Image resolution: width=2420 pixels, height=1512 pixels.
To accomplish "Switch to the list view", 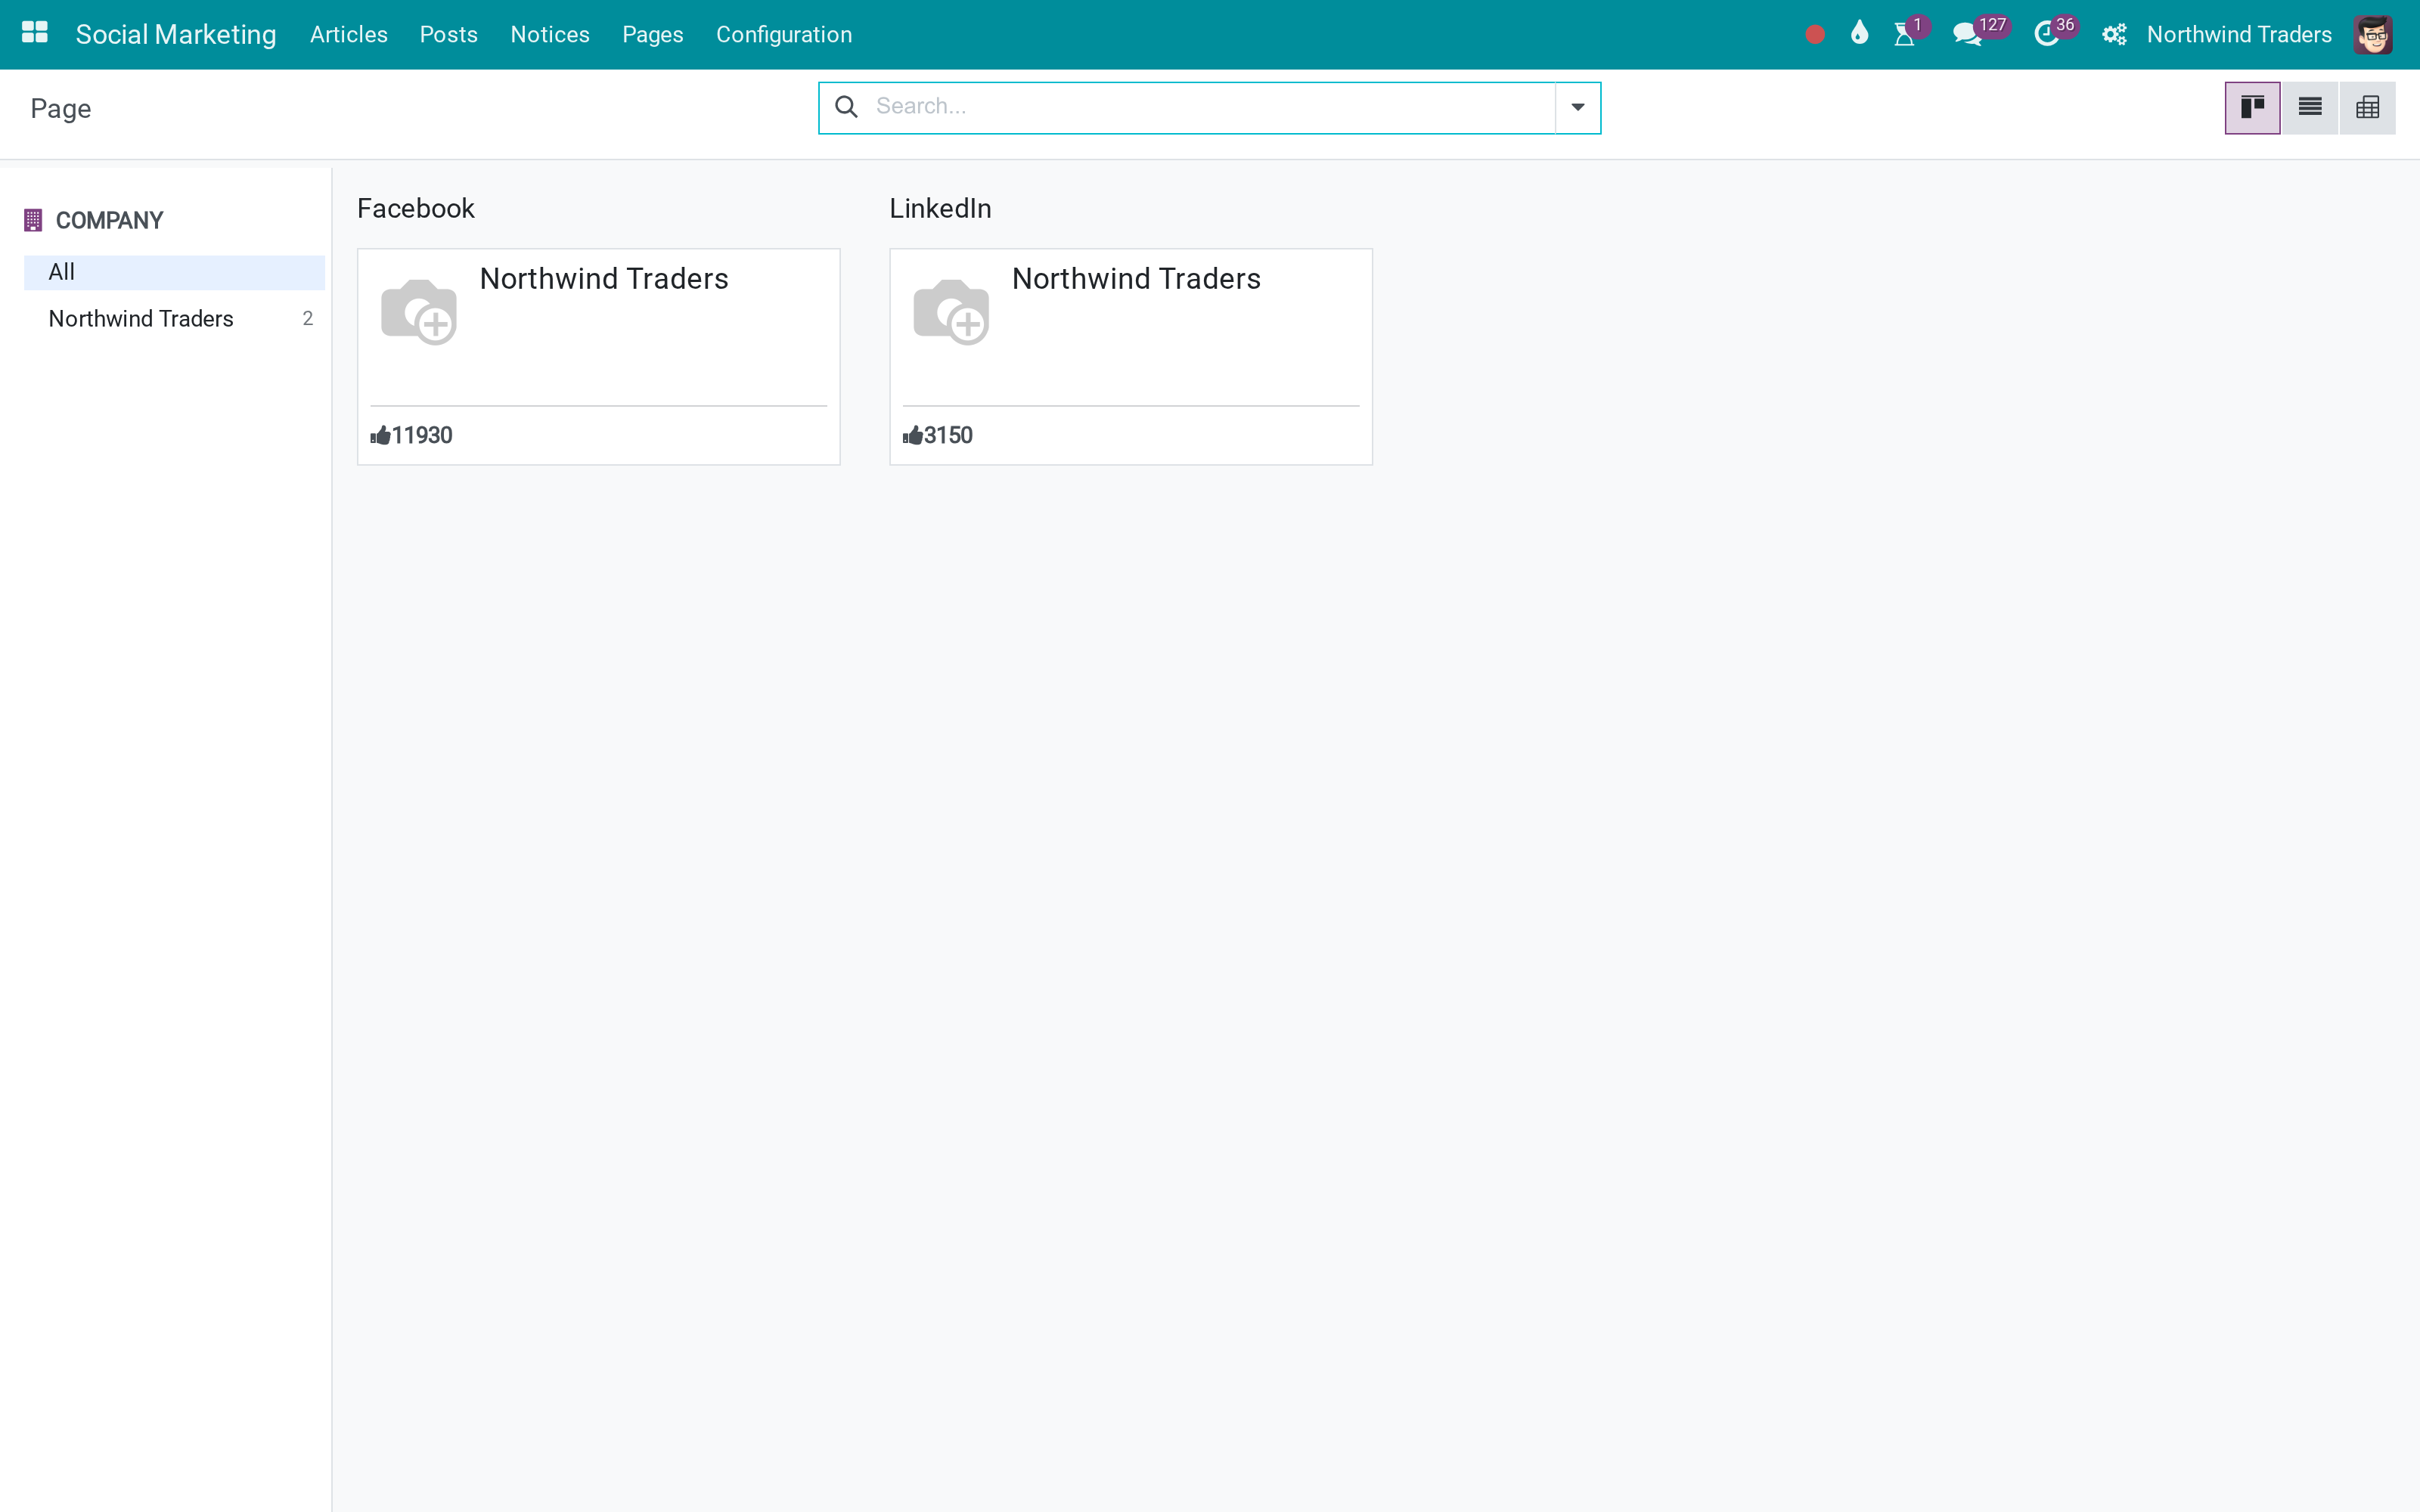I will [x=2310, y=108].
